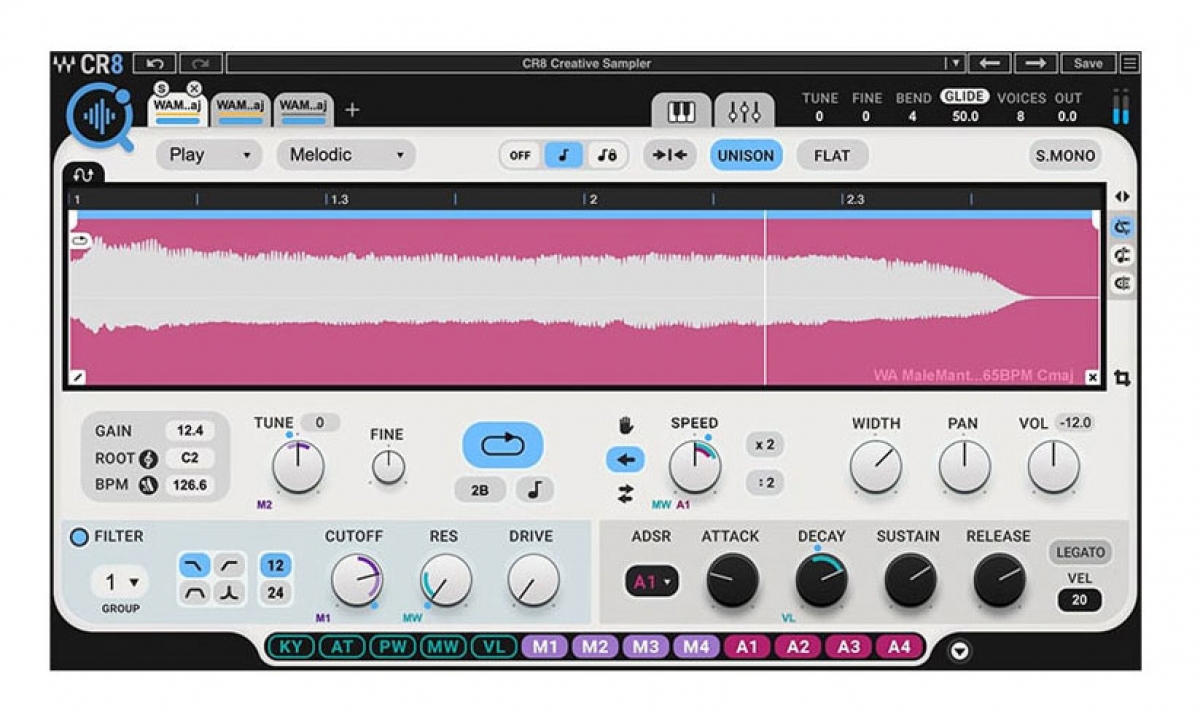
Task: Open the Play mode dropdown
Action: click(x=209, y=155)
